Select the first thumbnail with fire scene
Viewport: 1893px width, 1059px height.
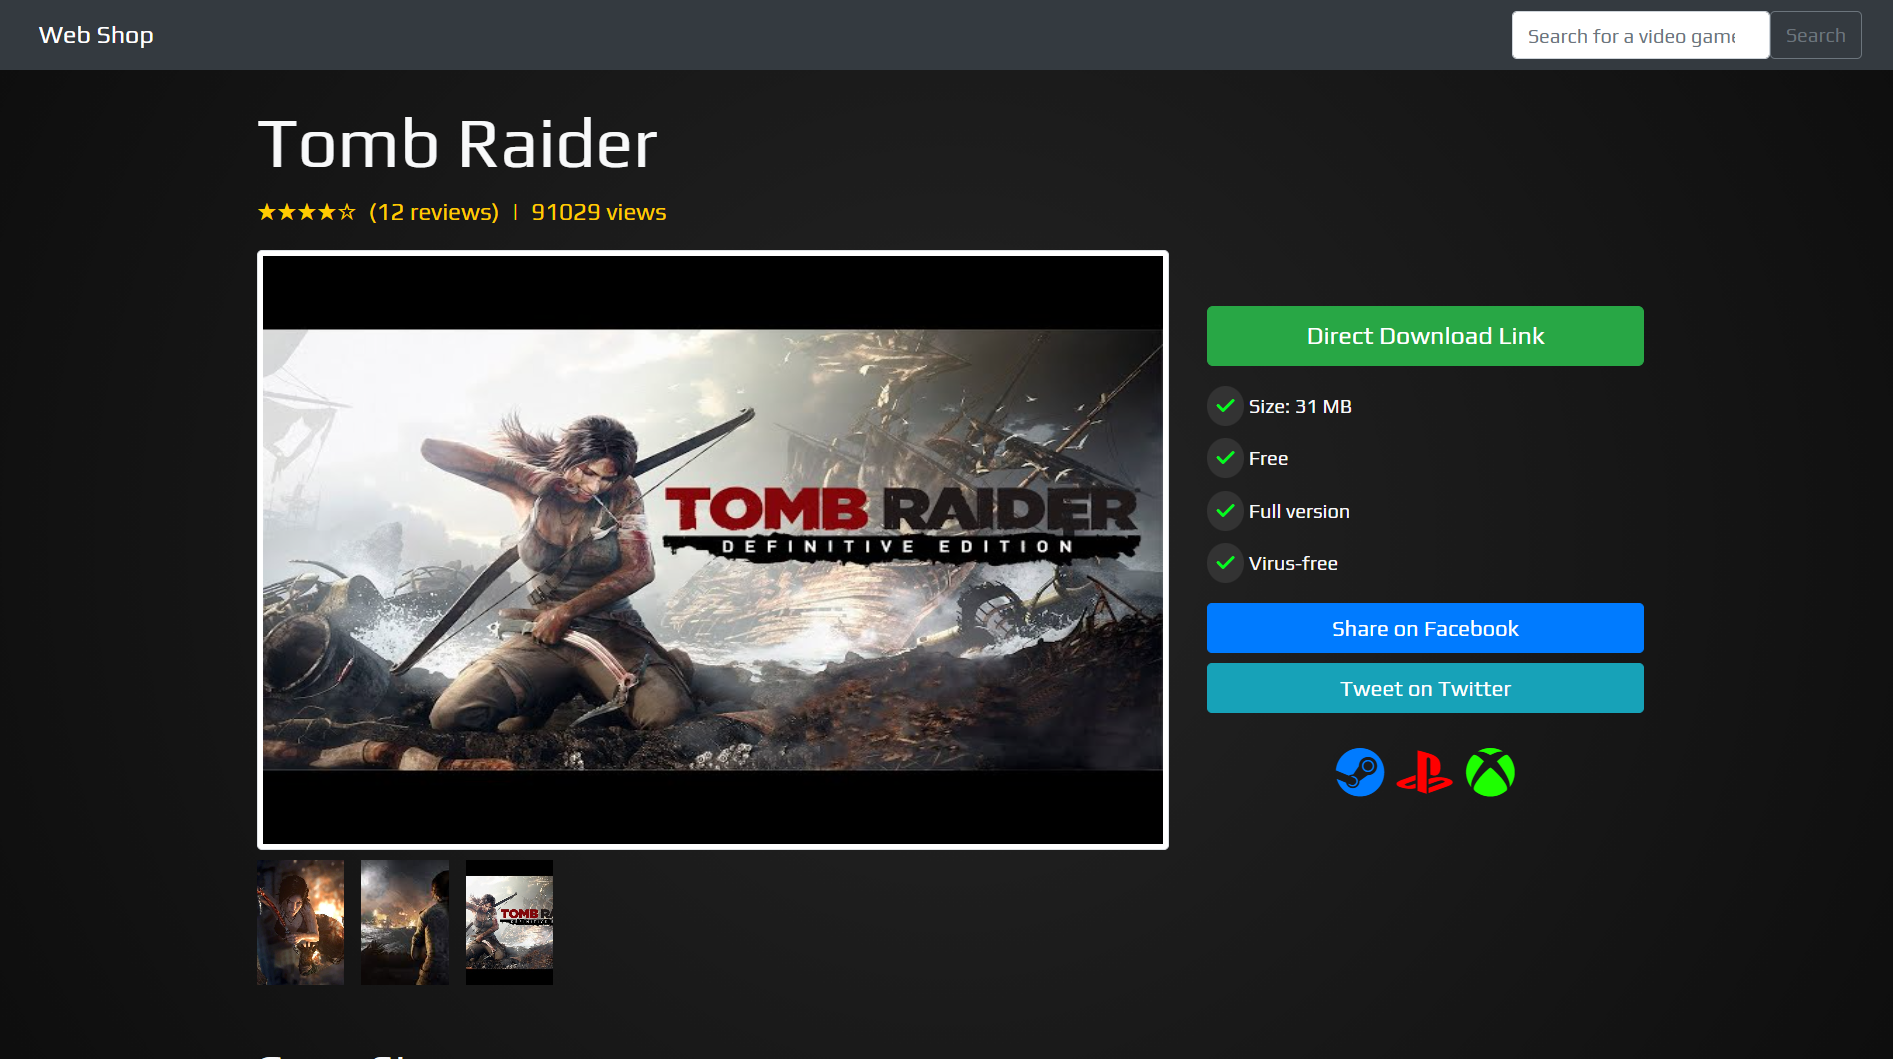coord(301,922)
